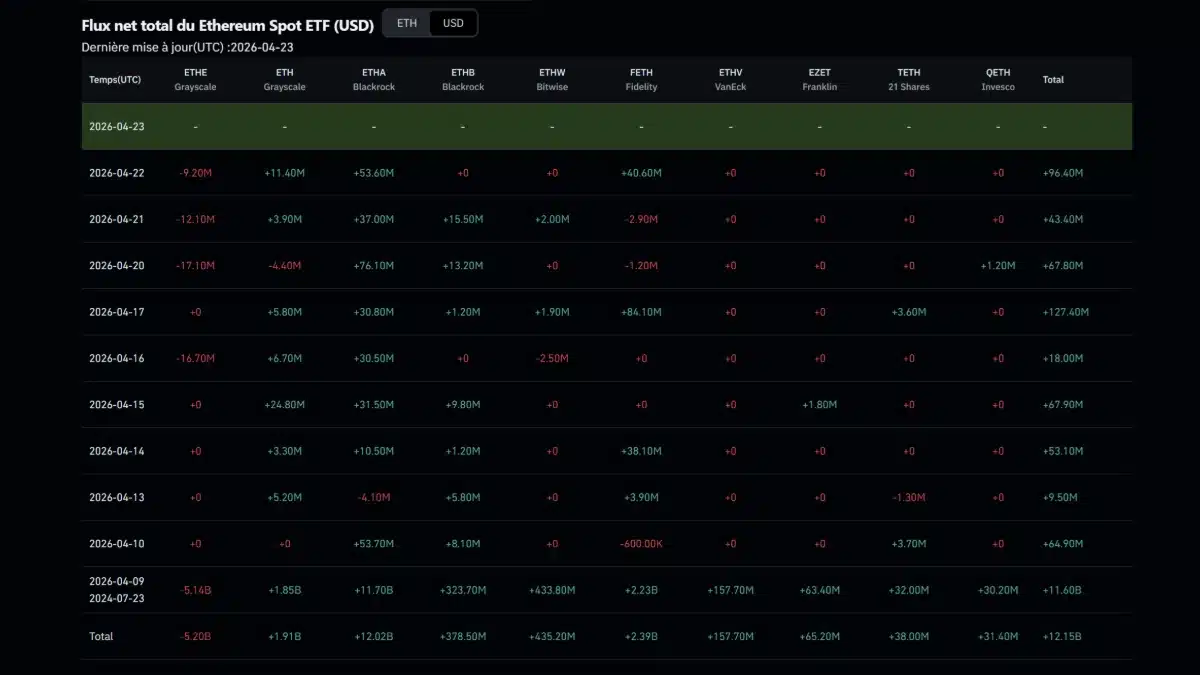The image size is (1200, 675).
Task: Click the Total column header
Action: pyautogui.click(x=1053, y=79)
